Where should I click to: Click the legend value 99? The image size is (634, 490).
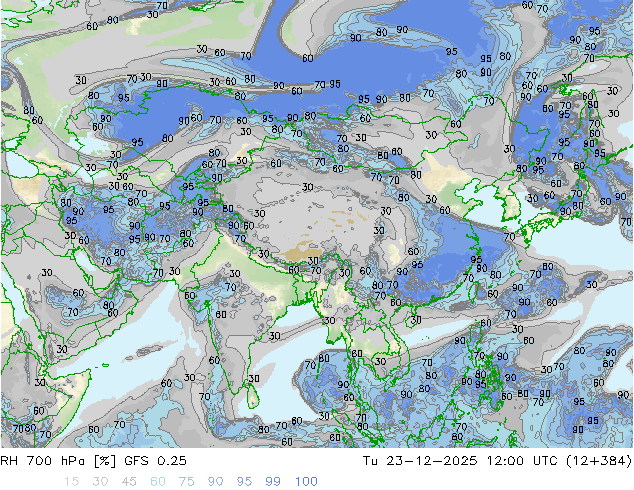pos(273,482)
